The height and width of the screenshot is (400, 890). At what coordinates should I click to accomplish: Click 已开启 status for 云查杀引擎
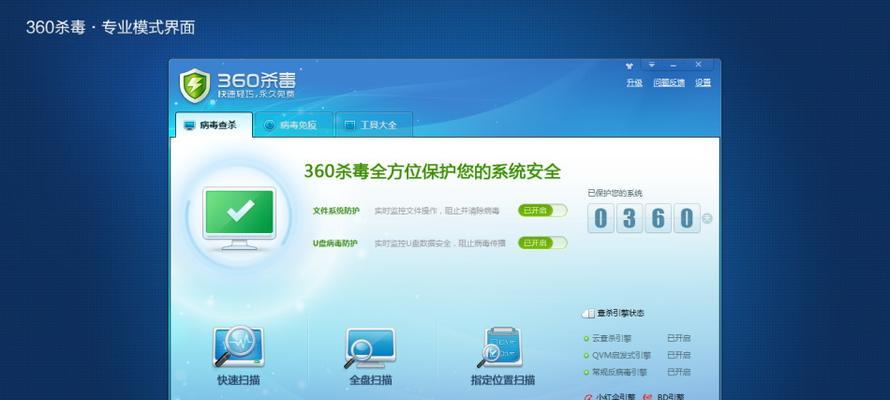pos(679,338)
